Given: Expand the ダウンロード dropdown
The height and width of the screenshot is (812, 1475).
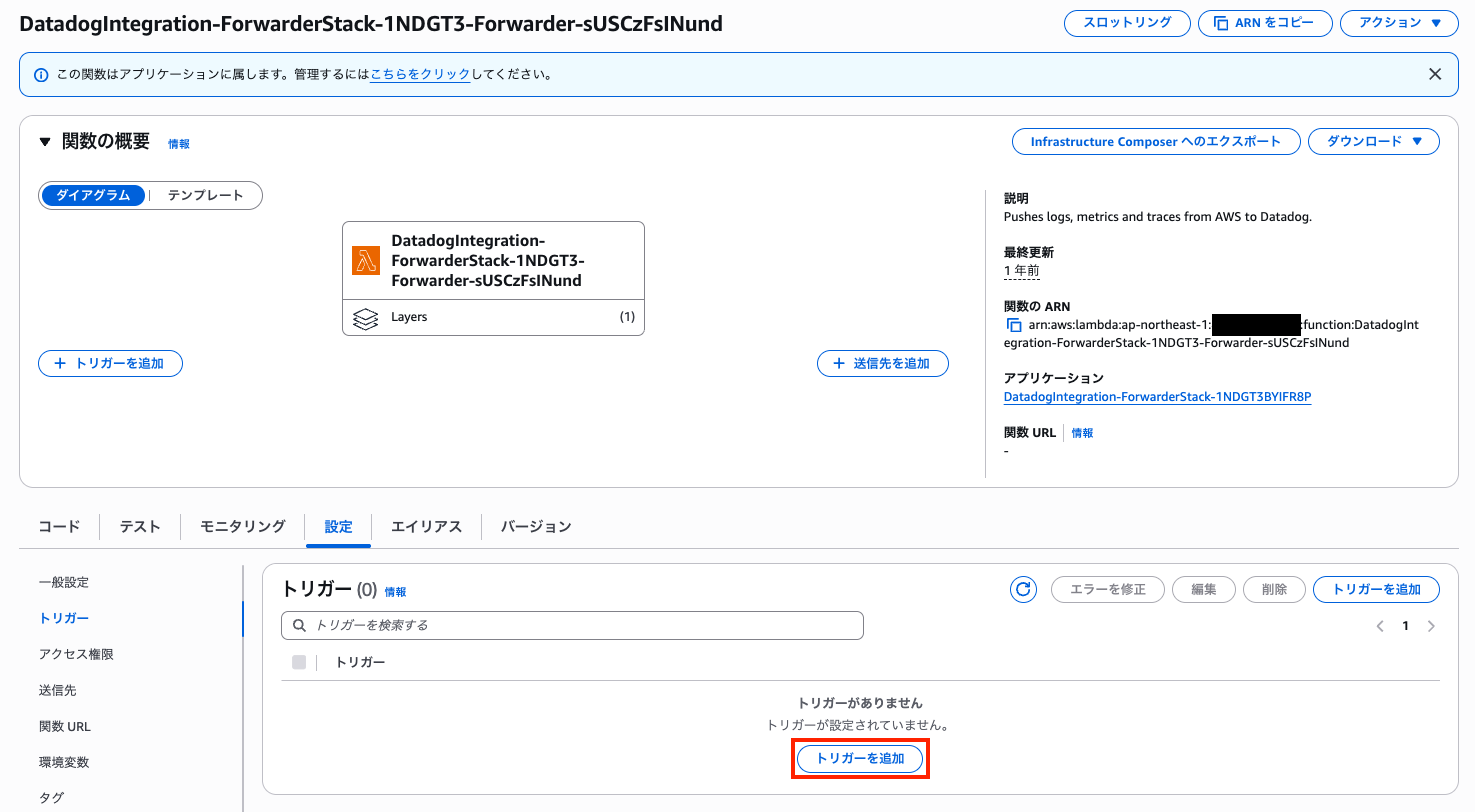Looking at the screenshot, I should click(1373, 142).
